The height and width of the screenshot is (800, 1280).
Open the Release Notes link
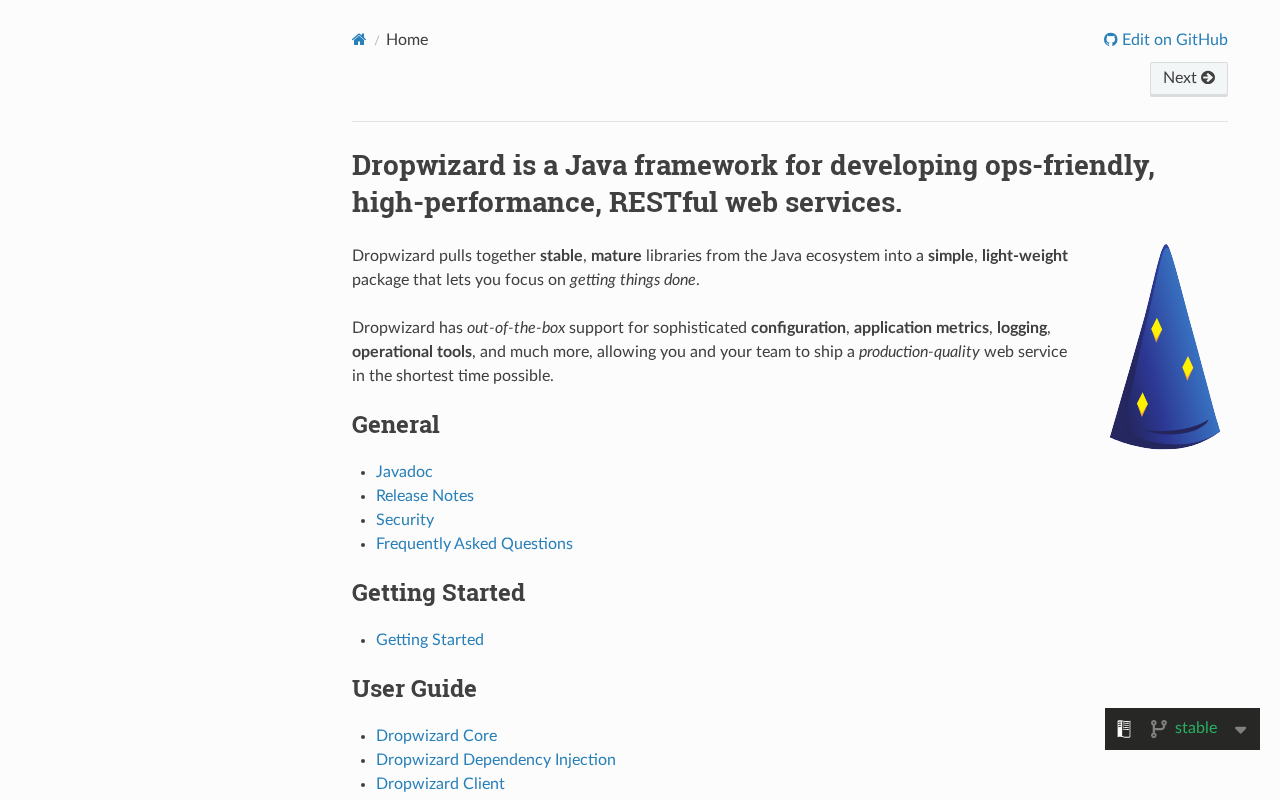[x=425, y=496]
